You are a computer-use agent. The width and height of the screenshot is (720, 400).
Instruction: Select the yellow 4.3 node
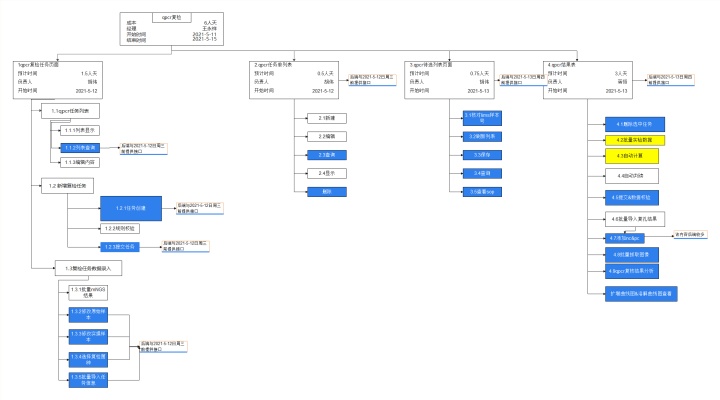[632, 156]
